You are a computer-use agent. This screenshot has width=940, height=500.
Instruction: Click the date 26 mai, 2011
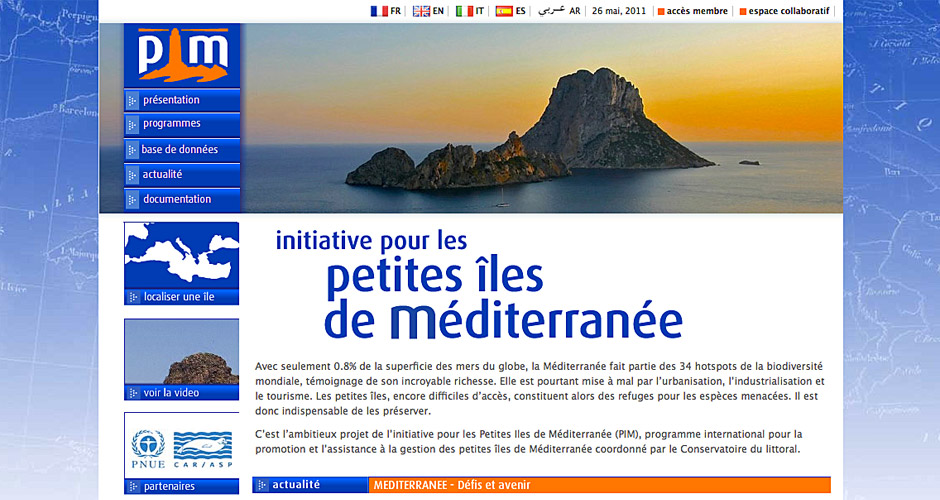(x=619, y=11)
